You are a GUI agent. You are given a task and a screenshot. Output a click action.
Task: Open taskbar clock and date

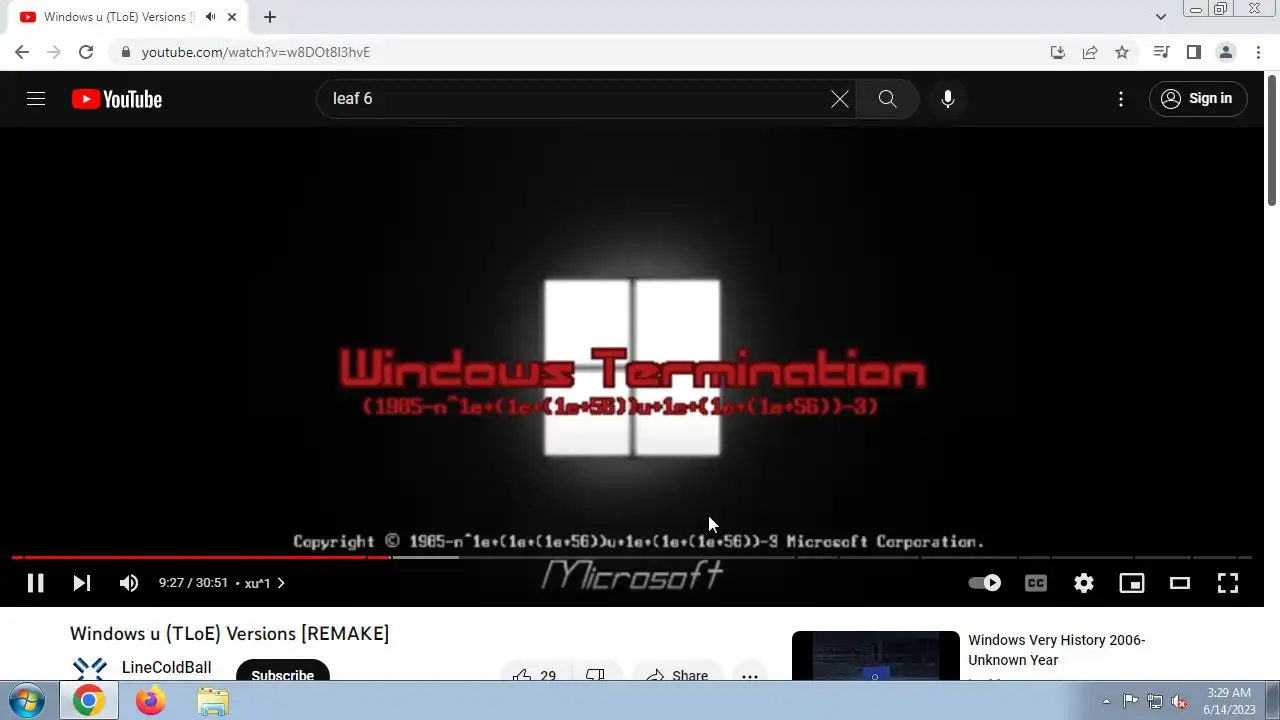click(x=1229, y=701)
